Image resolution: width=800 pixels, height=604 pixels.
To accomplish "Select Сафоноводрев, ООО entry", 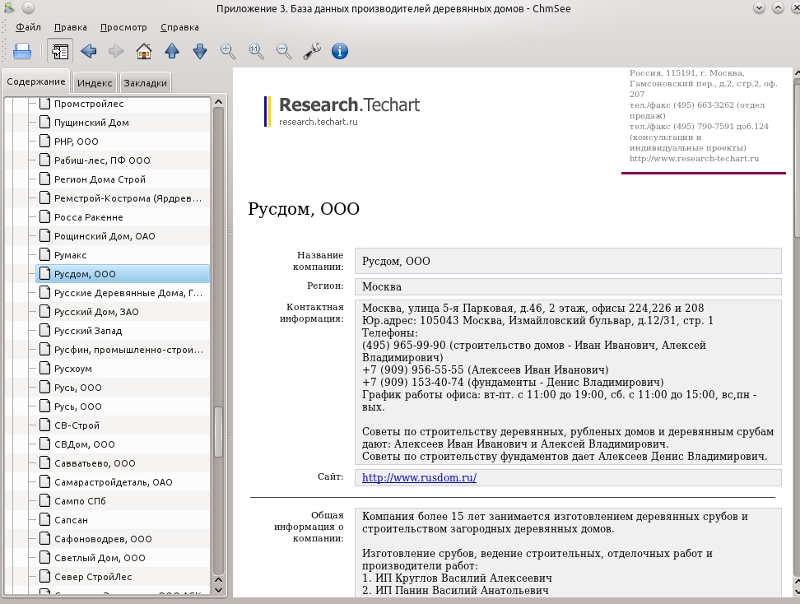I will [x=103, y=538].
